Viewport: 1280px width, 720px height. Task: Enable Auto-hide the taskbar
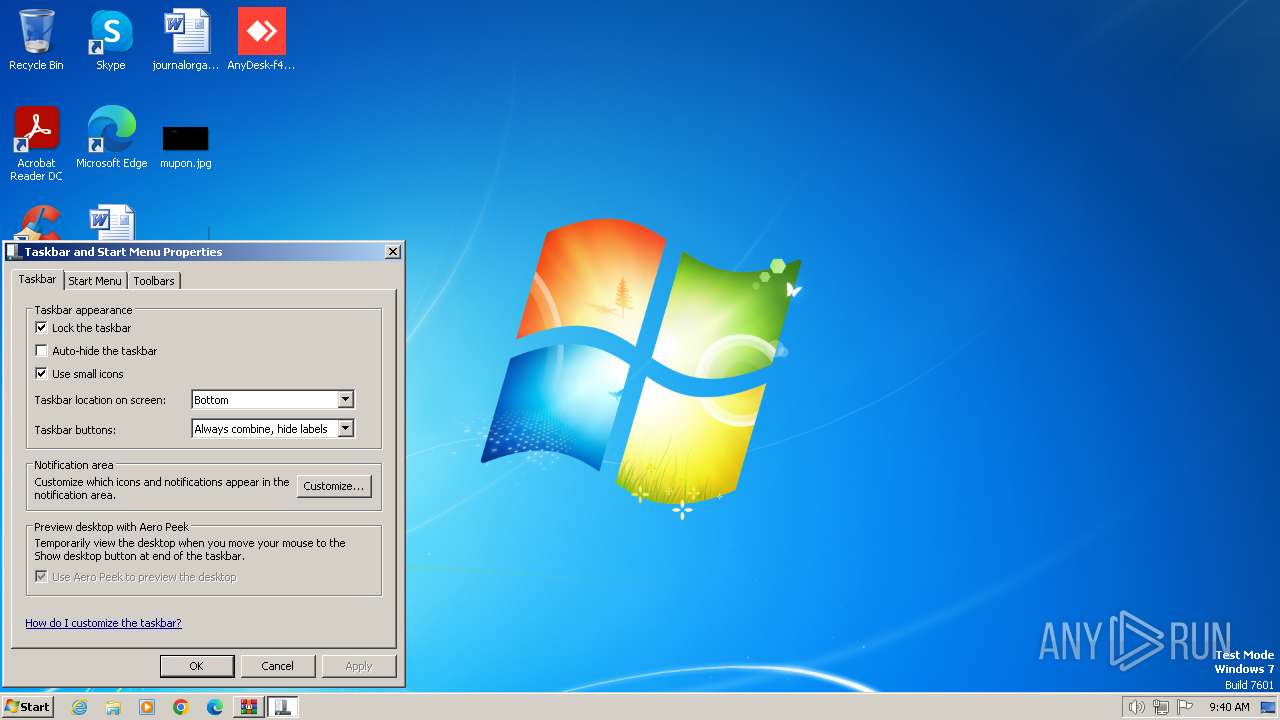coord(41,351)
